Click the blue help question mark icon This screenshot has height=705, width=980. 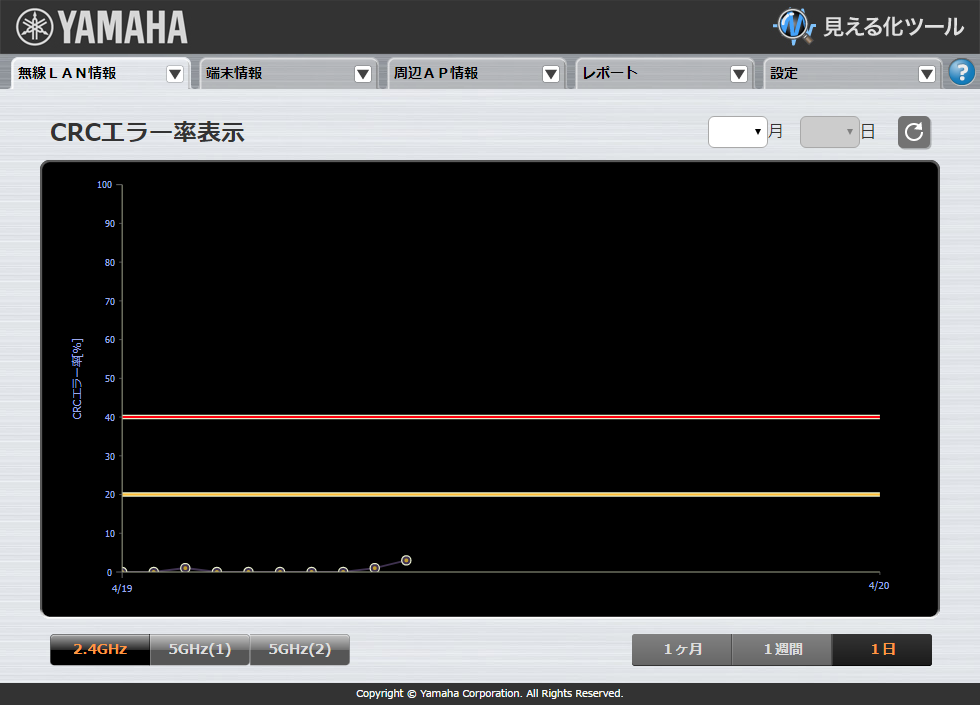tap(961, 72)
